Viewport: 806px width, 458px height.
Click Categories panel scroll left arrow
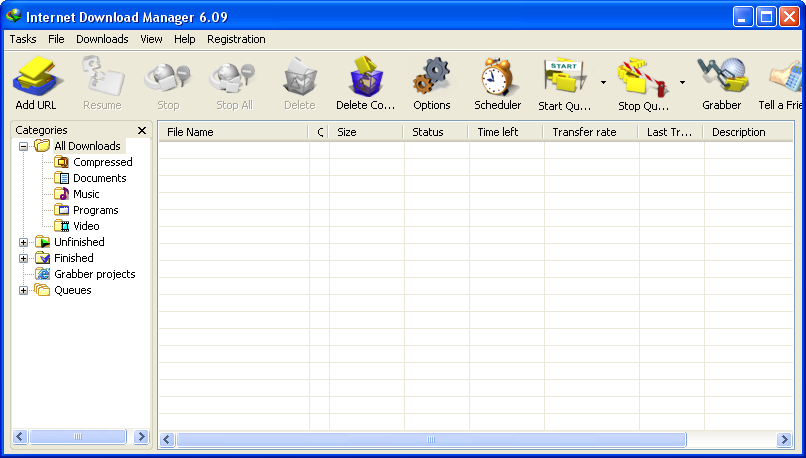click(x=20, y=437)
